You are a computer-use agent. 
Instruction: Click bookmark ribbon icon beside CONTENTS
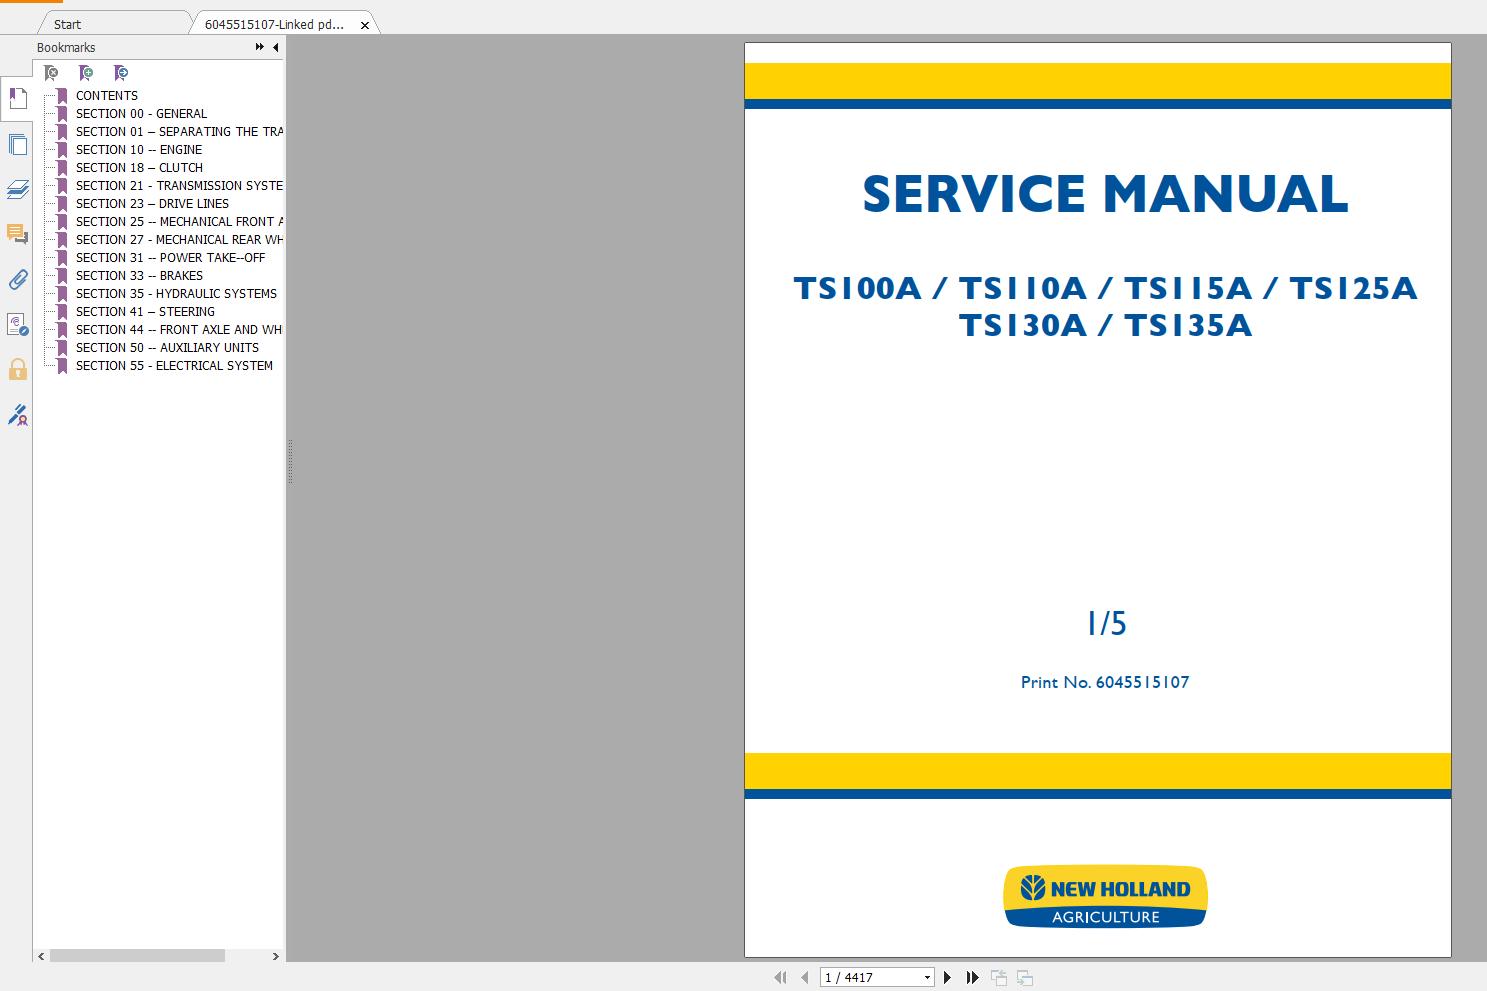coord(62,96)
